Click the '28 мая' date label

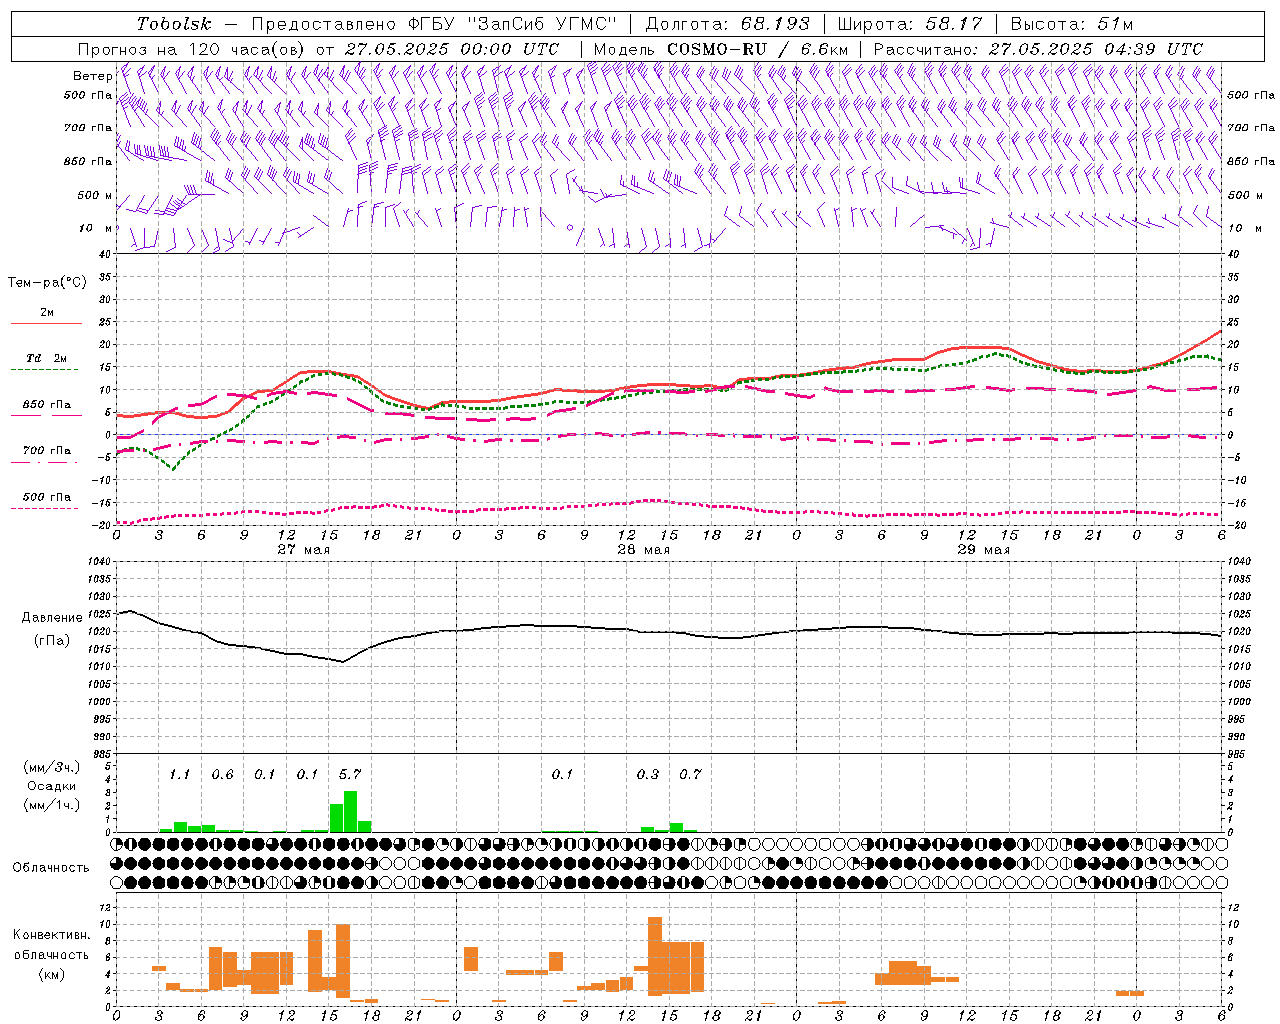point(643,550)
